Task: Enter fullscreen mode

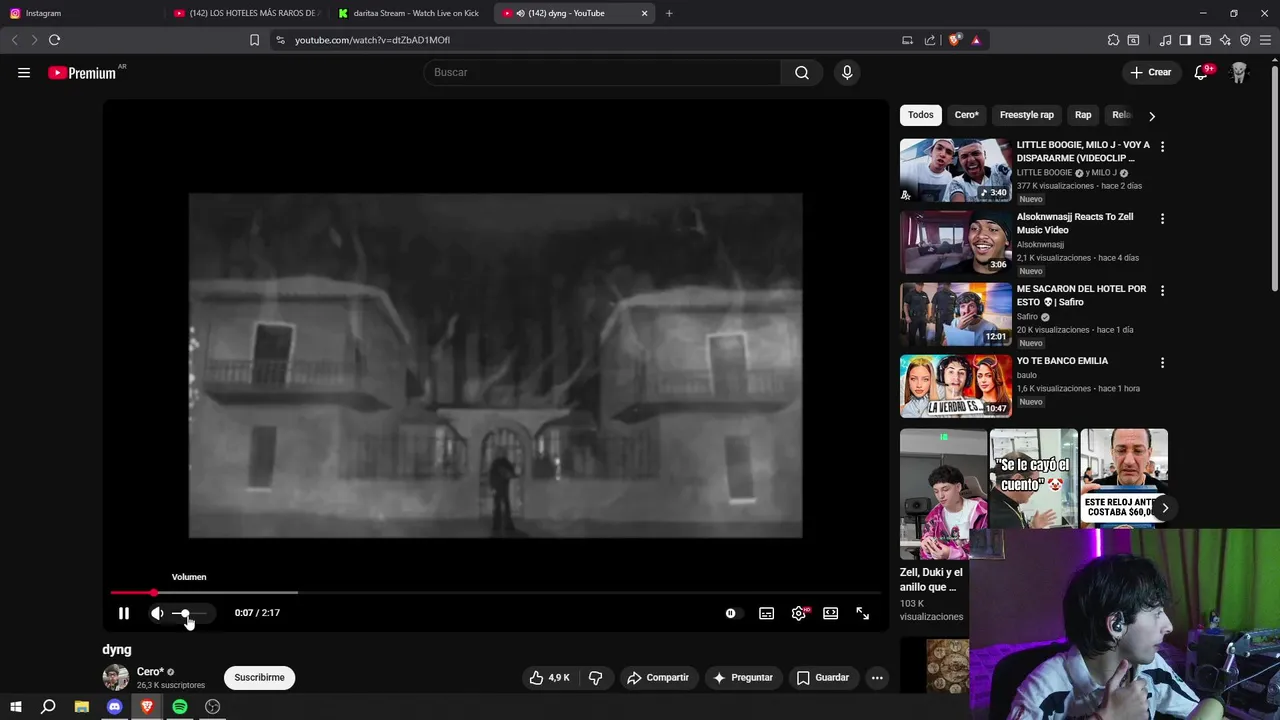Action: [x=862, y=613]
